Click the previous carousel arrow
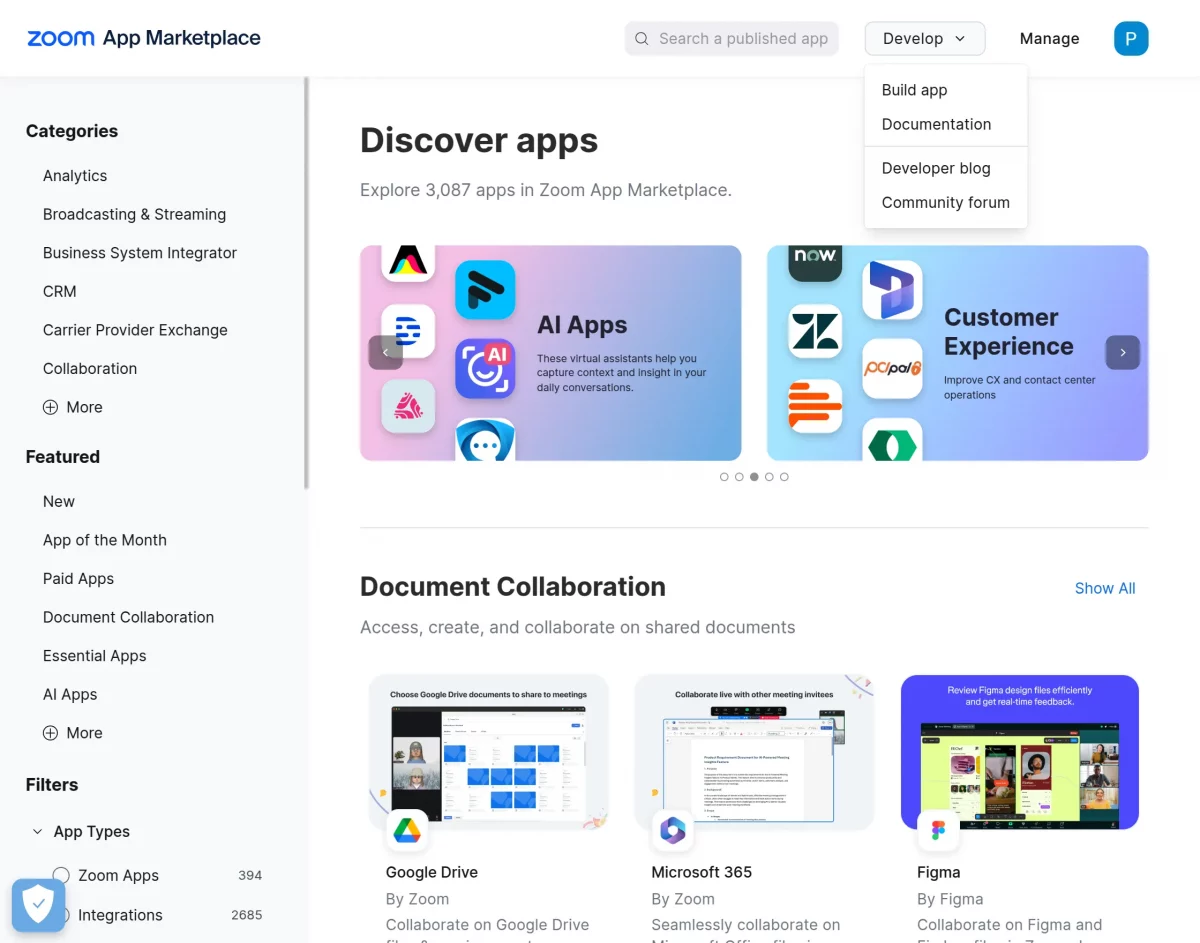 (x=385, y=352)
